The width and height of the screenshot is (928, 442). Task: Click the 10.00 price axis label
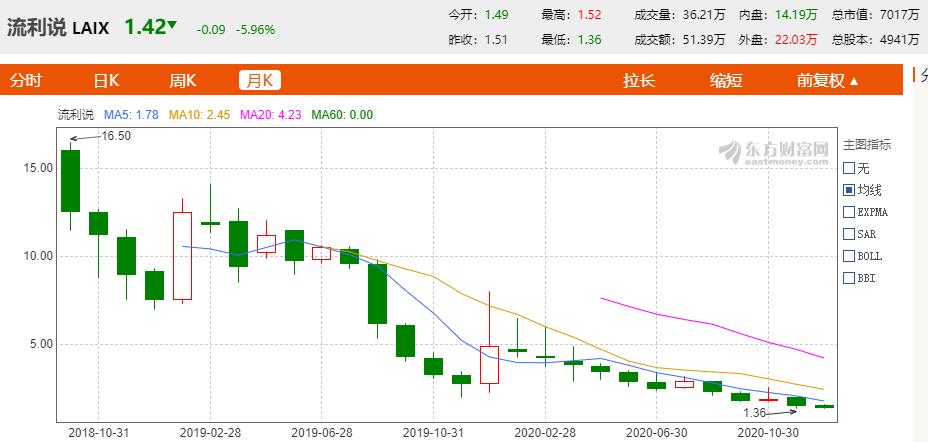pos(40,256)
